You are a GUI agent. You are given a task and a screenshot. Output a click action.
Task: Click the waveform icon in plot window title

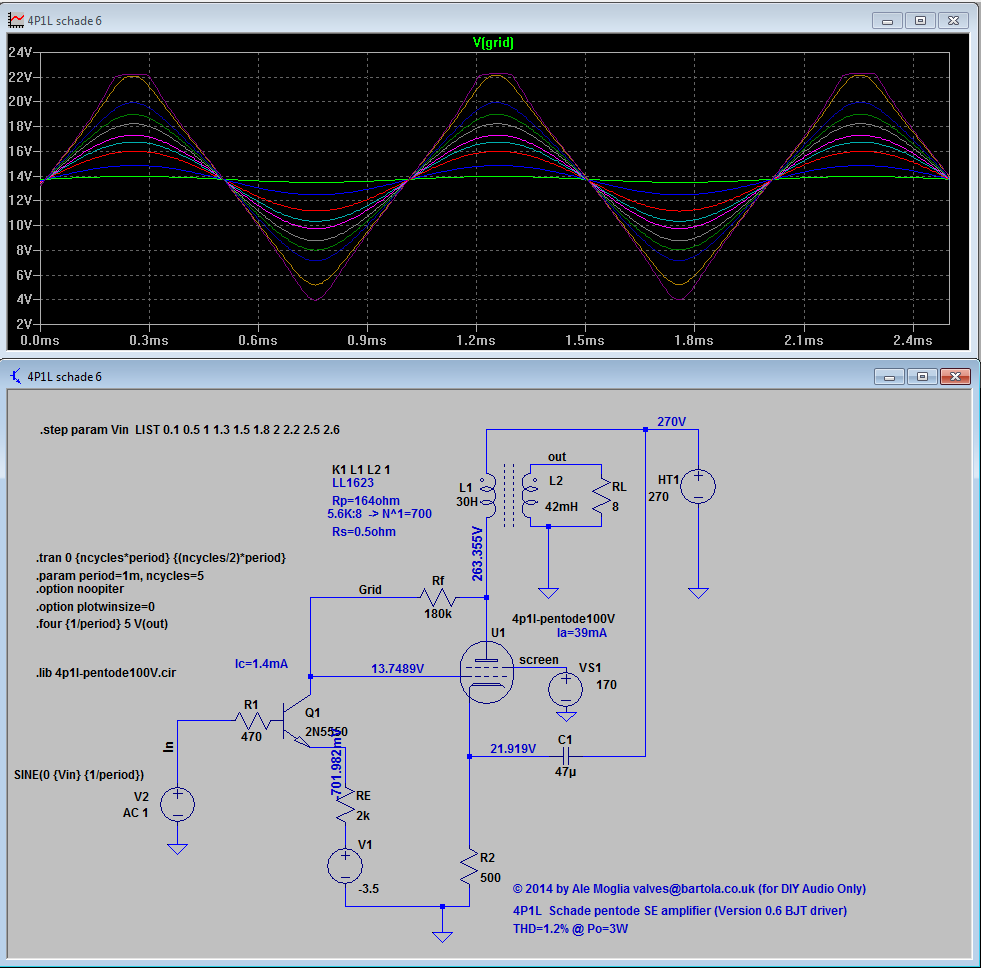click(x=16, y=20)
